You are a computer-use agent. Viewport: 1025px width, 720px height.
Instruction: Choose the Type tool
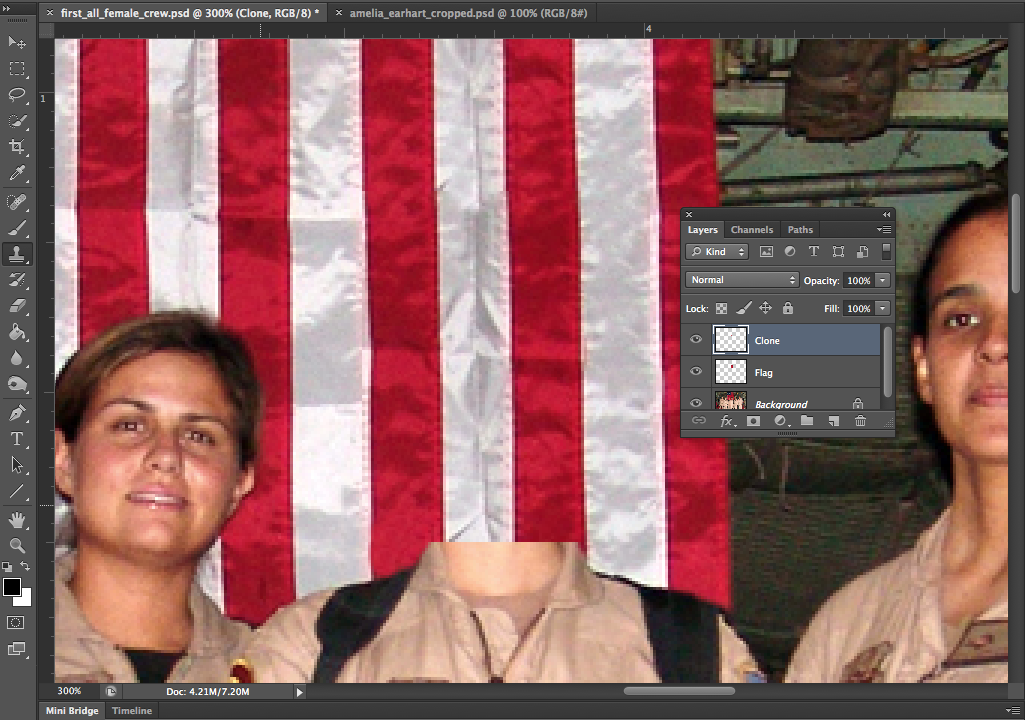coord(17,439)
